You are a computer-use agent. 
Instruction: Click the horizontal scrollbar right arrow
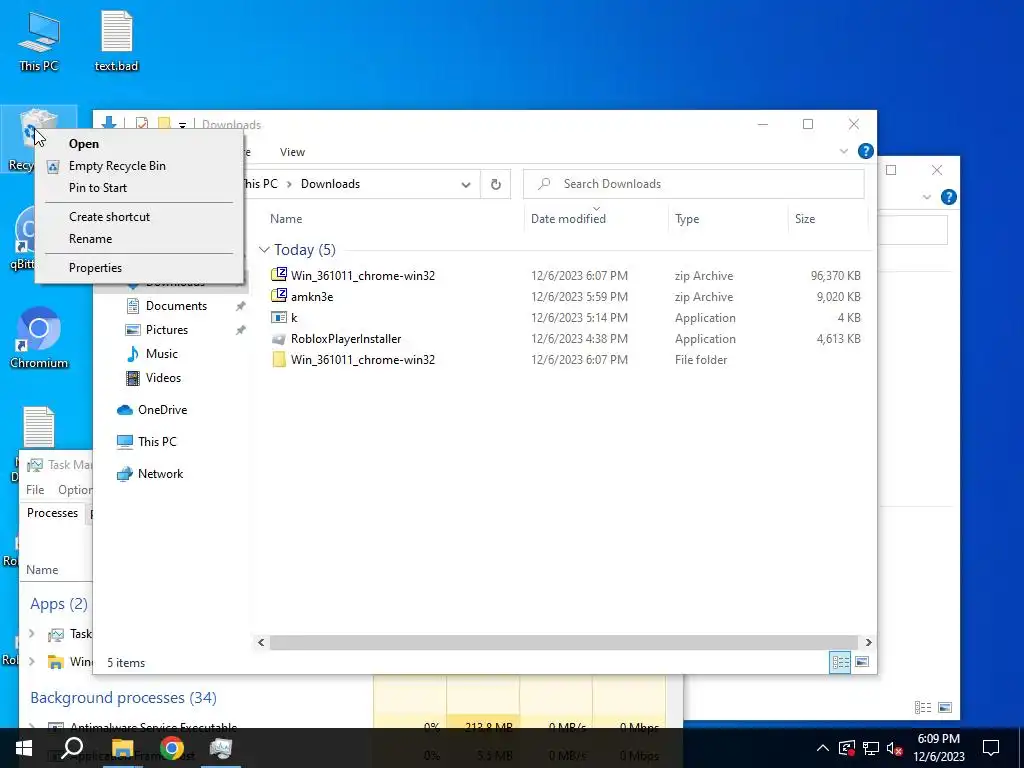pyautogui.click(x=868, y=643)
